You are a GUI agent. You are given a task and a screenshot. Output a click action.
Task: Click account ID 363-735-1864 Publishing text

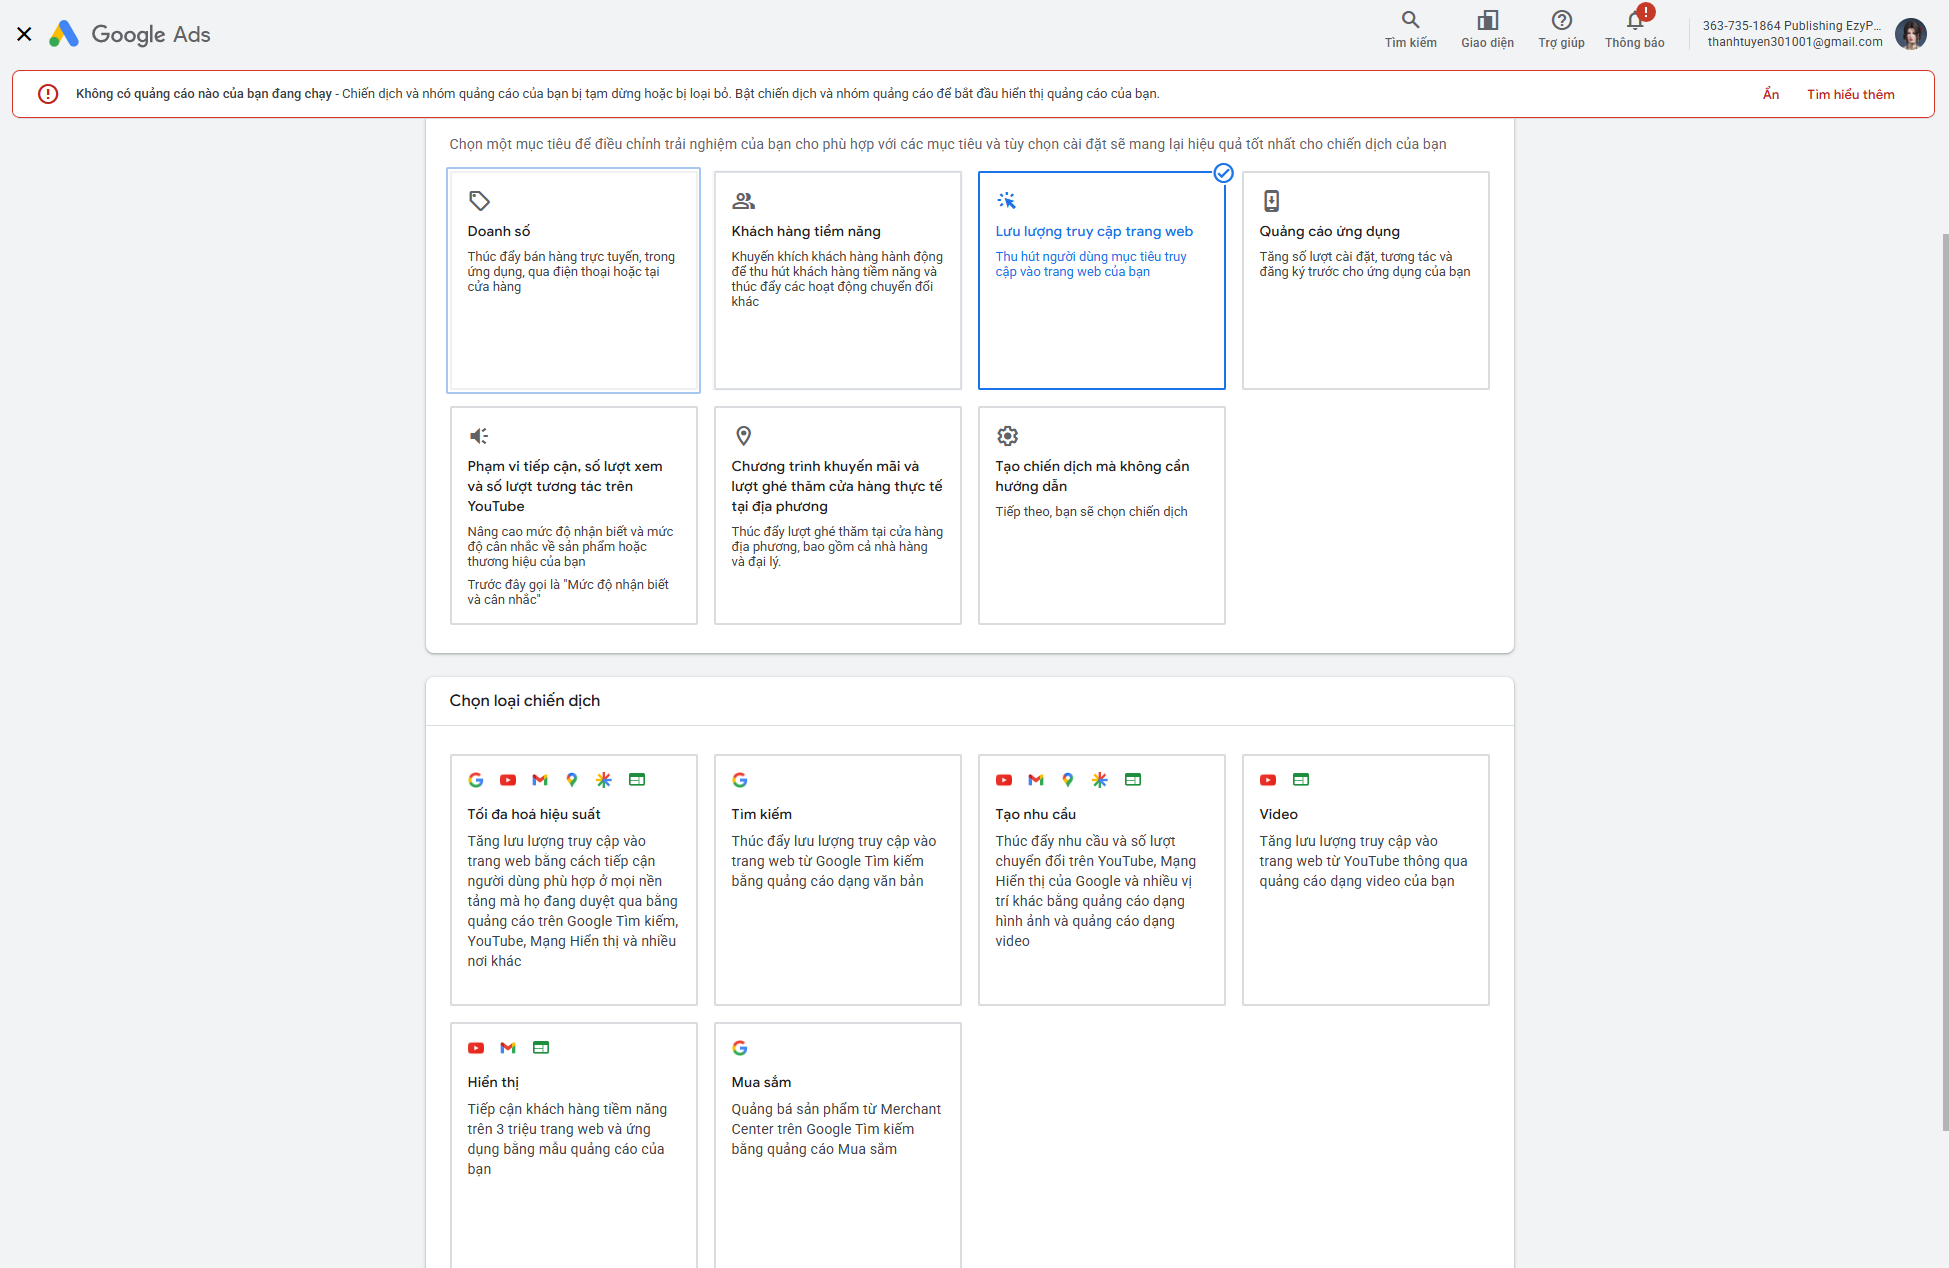click(1792, 26)
